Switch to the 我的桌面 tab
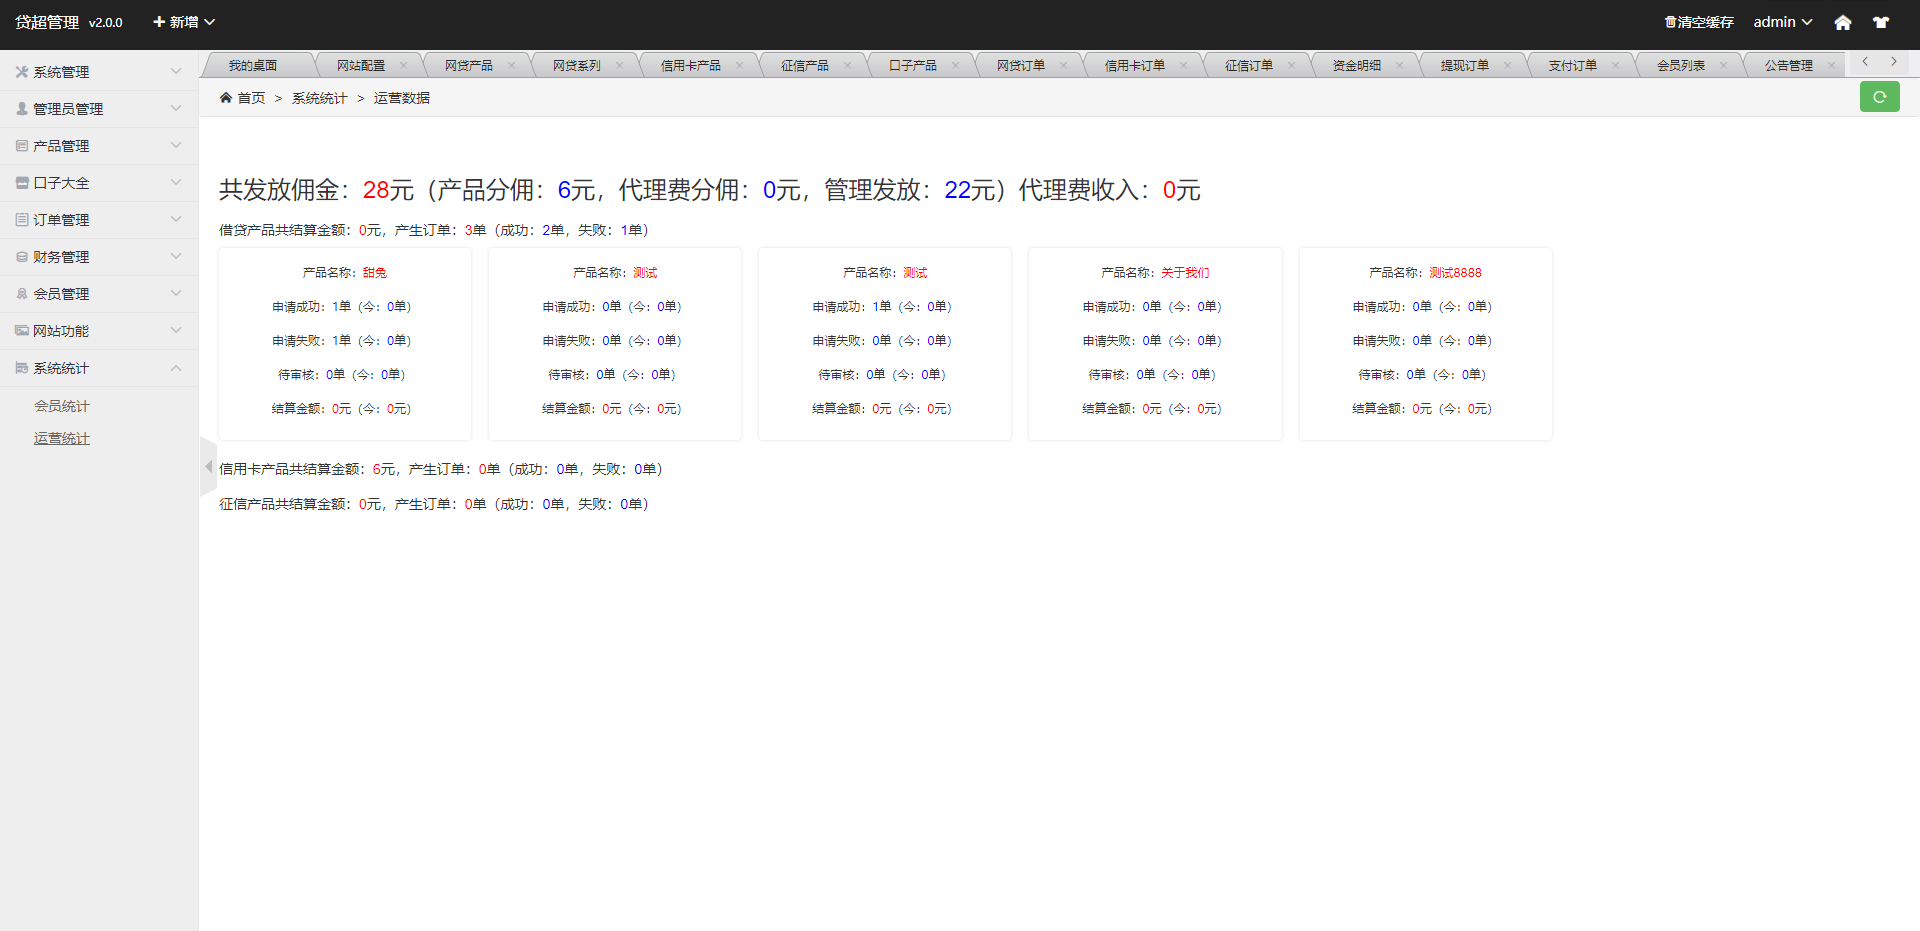The width and height of the screenshot is (1920, 931). [253, 66]
